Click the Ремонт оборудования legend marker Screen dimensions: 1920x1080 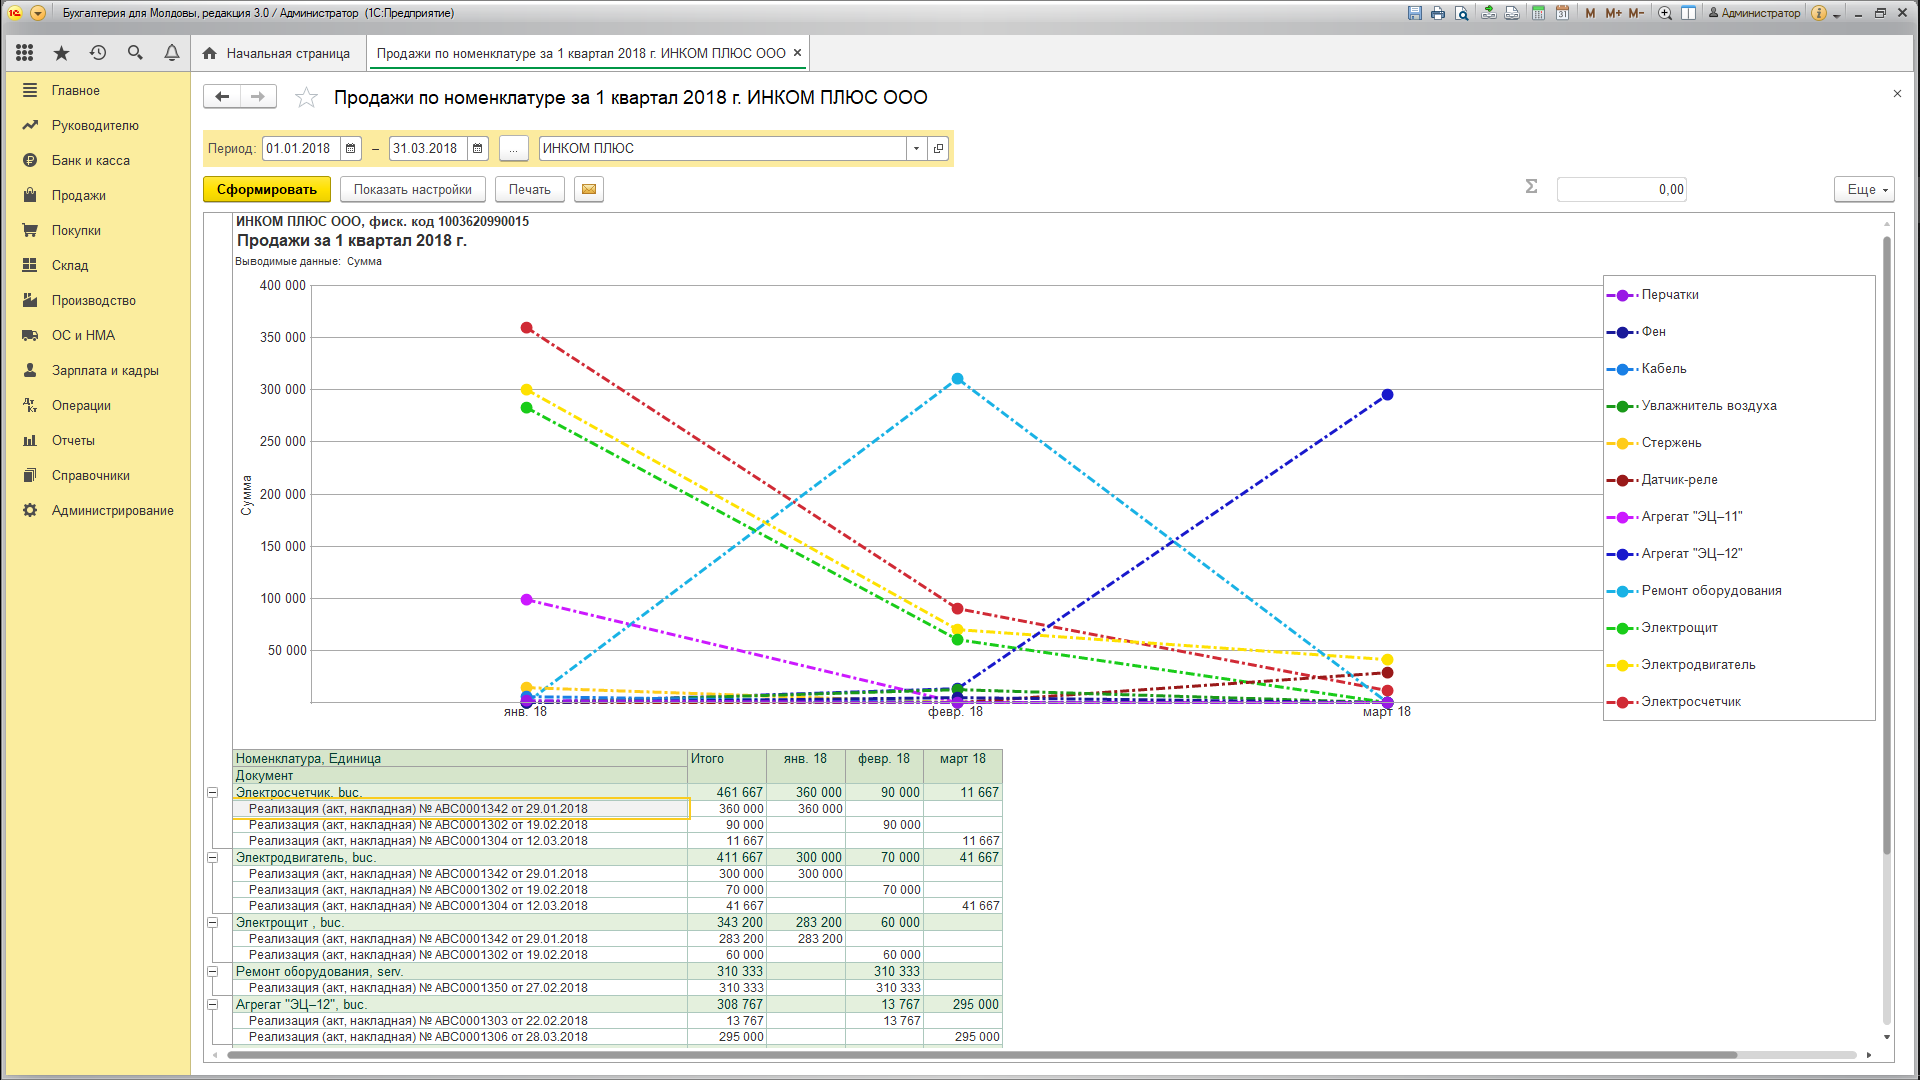coord(1622,591)
